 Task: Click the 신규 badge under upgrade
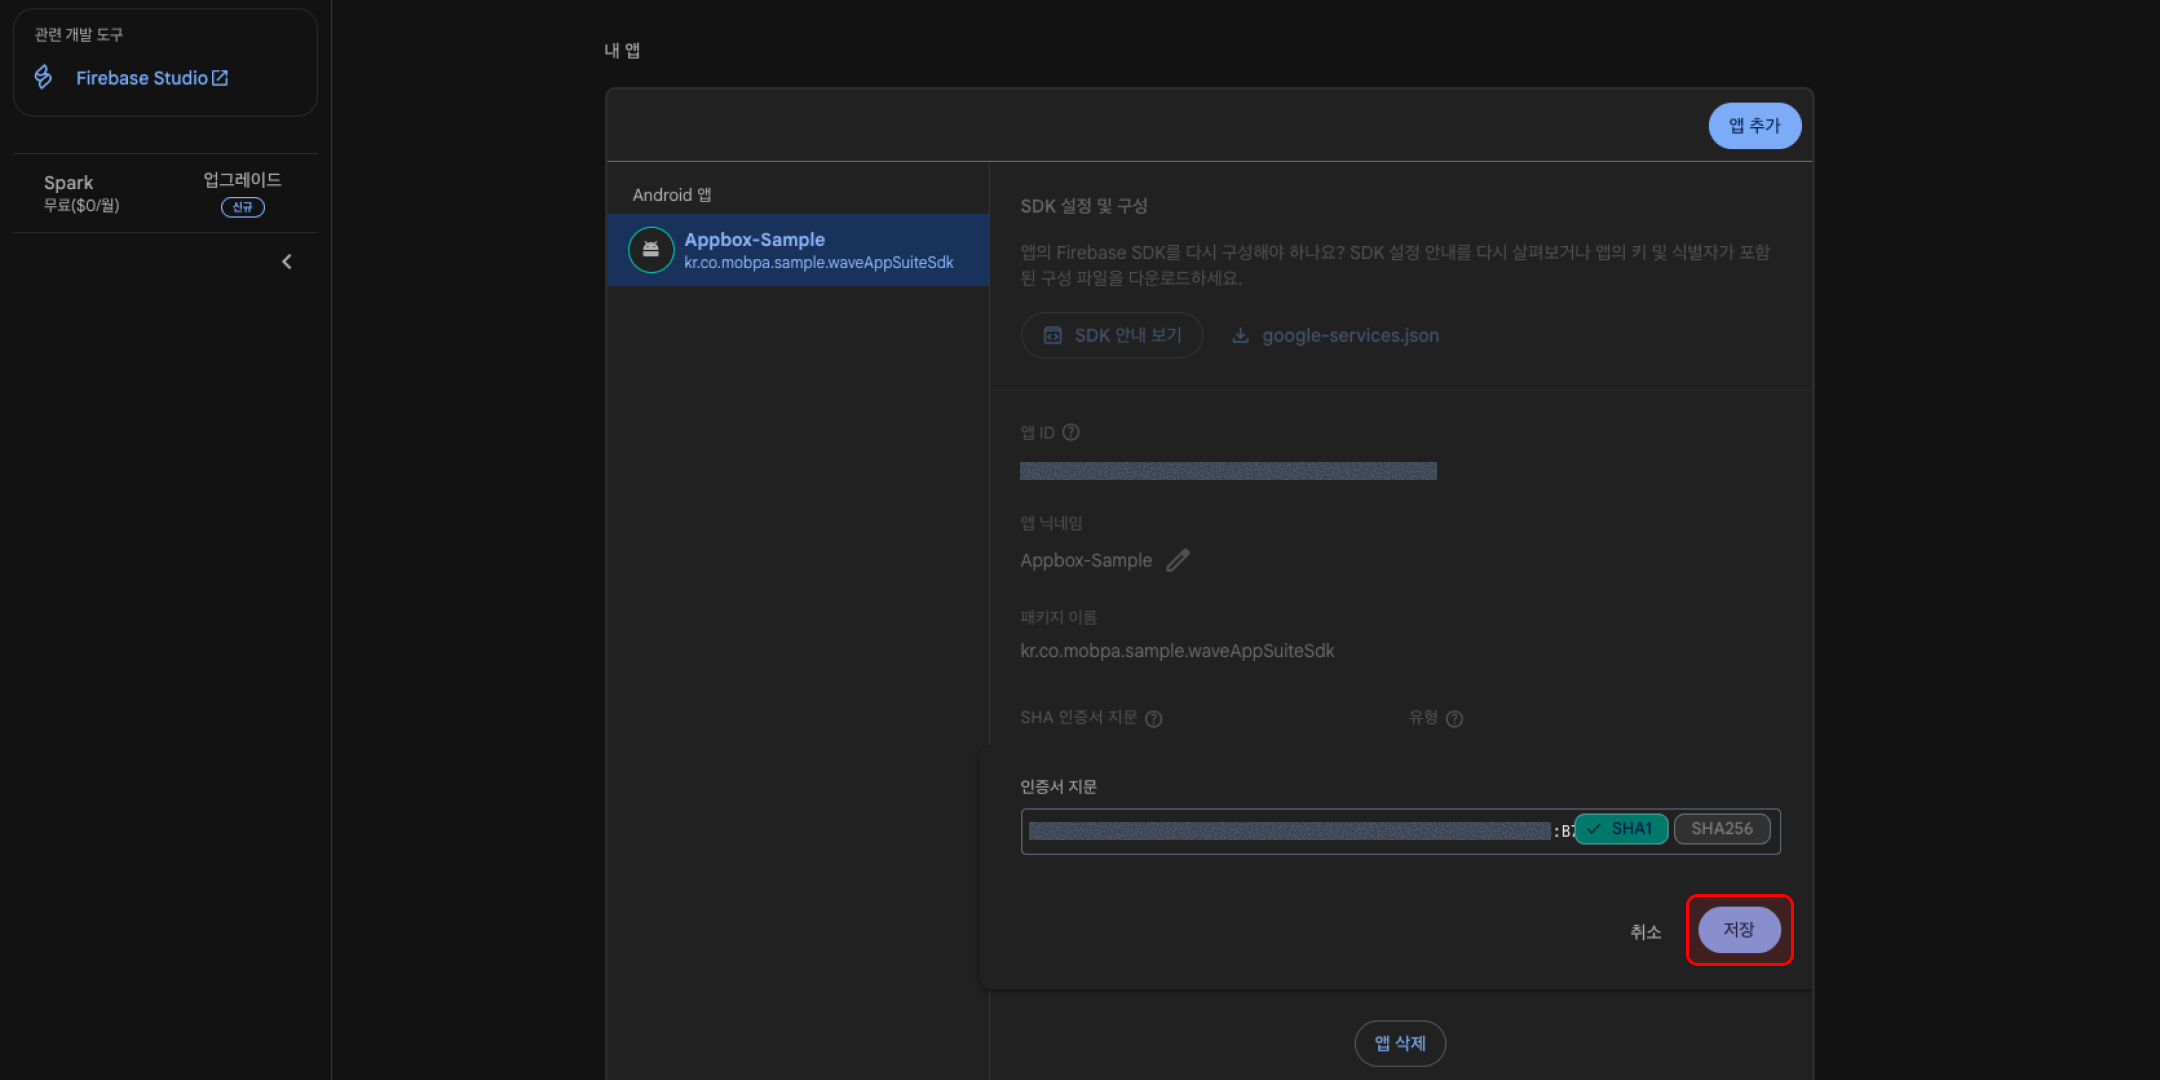[243, 207]
